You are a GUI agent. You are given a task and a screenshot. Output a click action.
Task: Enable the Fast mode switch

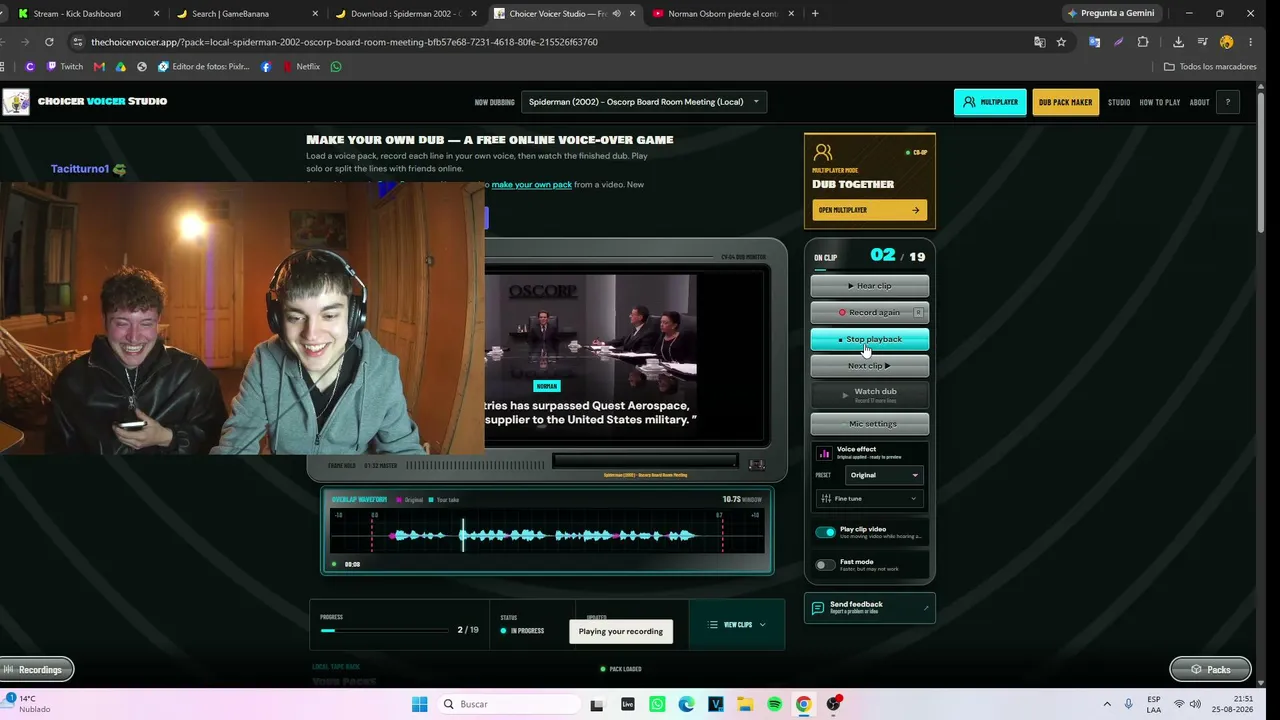825,565
